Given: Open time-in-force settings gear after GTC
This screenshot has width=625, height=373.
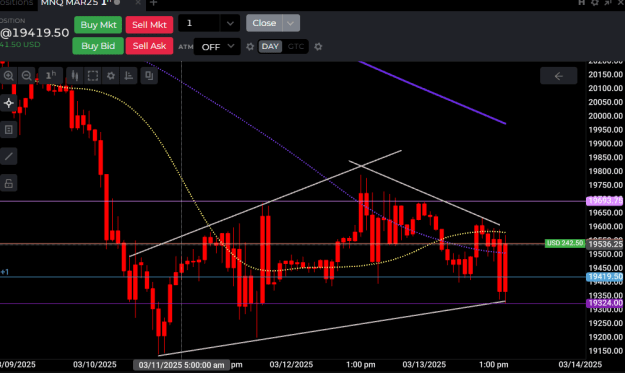Looking at the screenshot, I should click(318, 47).
